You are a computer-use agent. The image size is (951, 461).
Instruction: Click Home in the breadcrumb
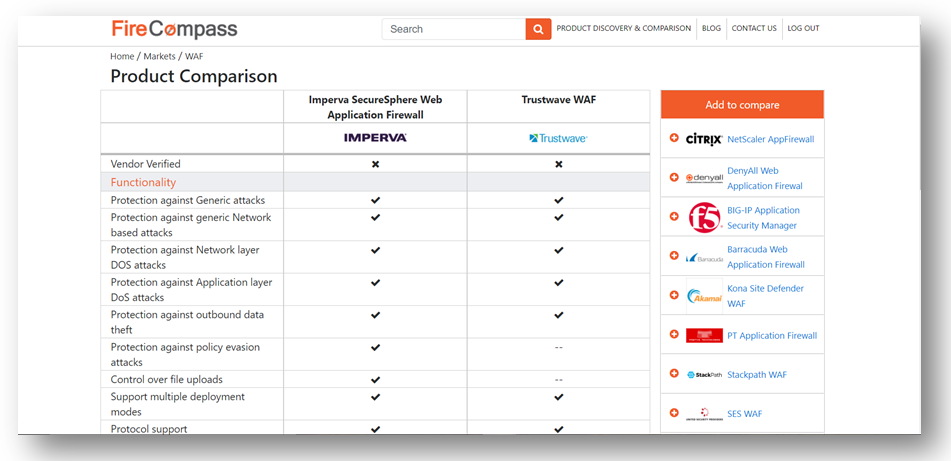click(122, 56)
